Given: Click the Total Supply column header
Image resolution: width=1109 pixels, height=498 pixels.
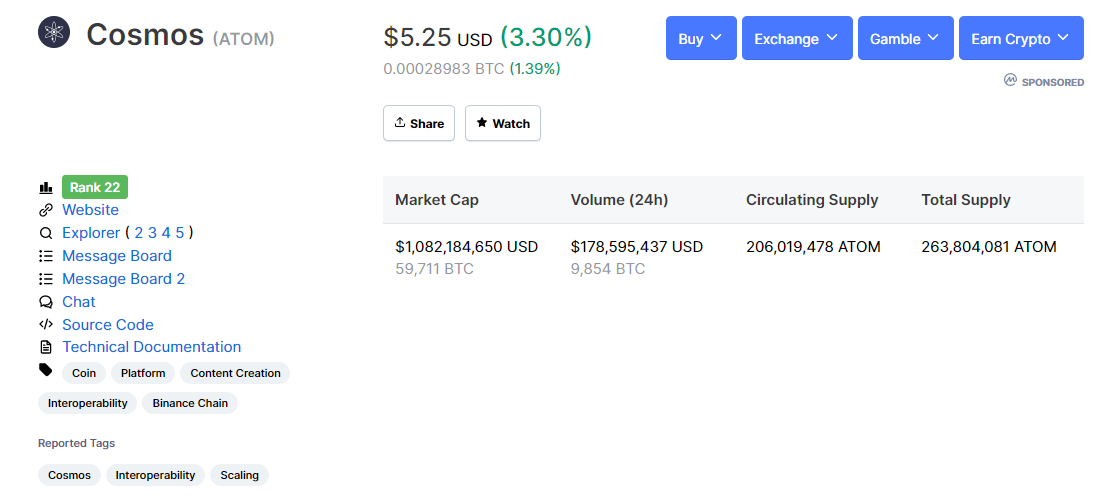Looking at the screenshot, I should click(966, 200).
